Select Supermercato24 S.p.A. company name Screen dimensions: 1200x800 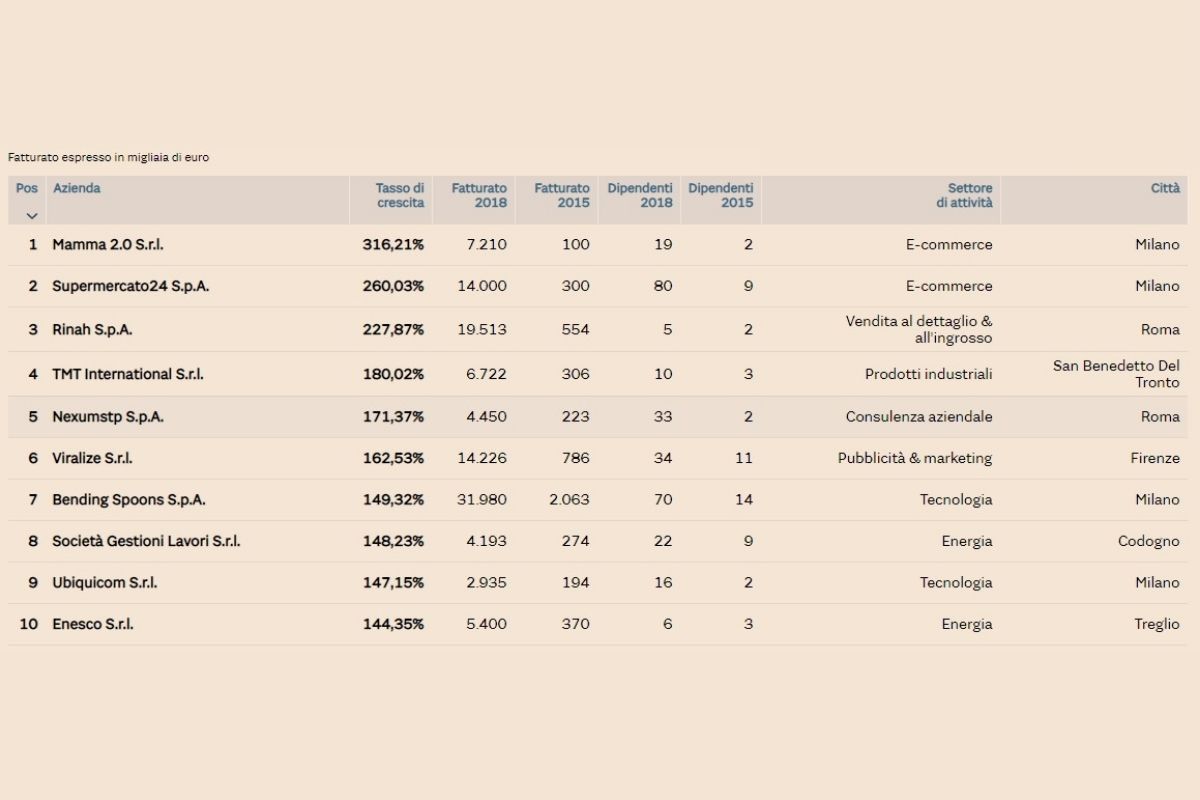point(131,286)
